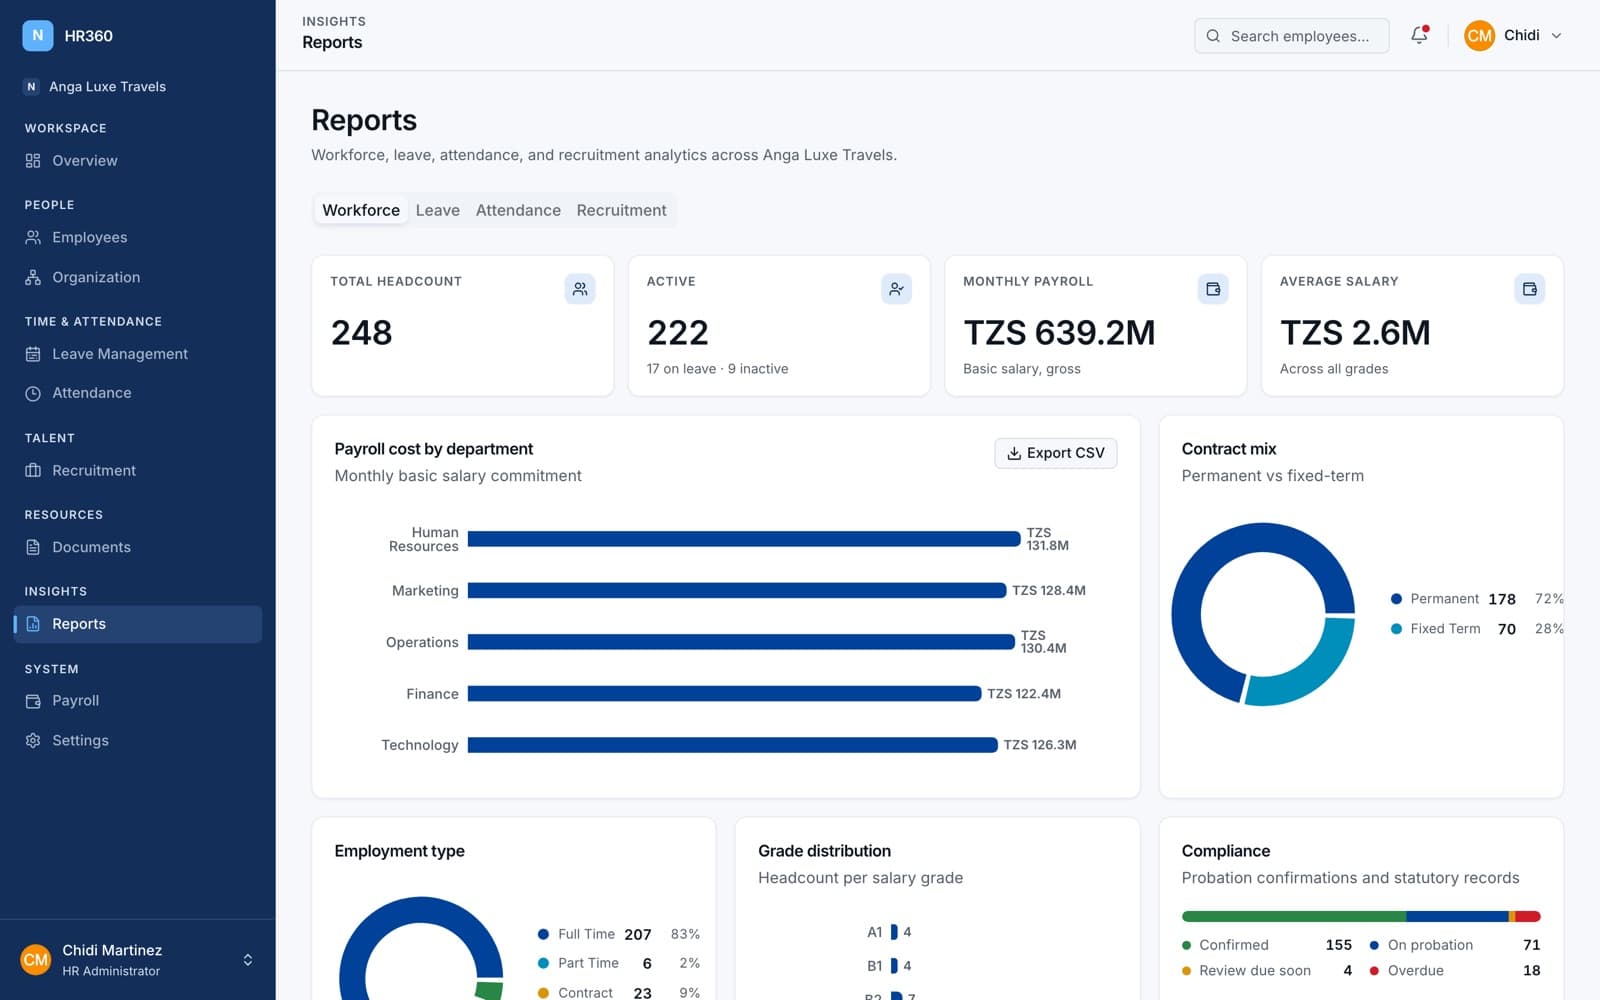The width and height of the screenshot is (1600, 1000).
Task: Click the "248" total headcount value
Action: coord(361,332)
